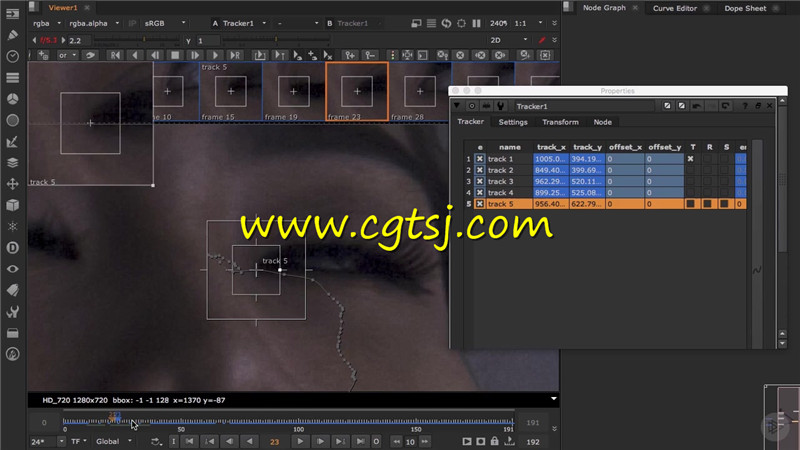
Task: Open the Transform nodes move icon
Action: click(x=13, y=184)
